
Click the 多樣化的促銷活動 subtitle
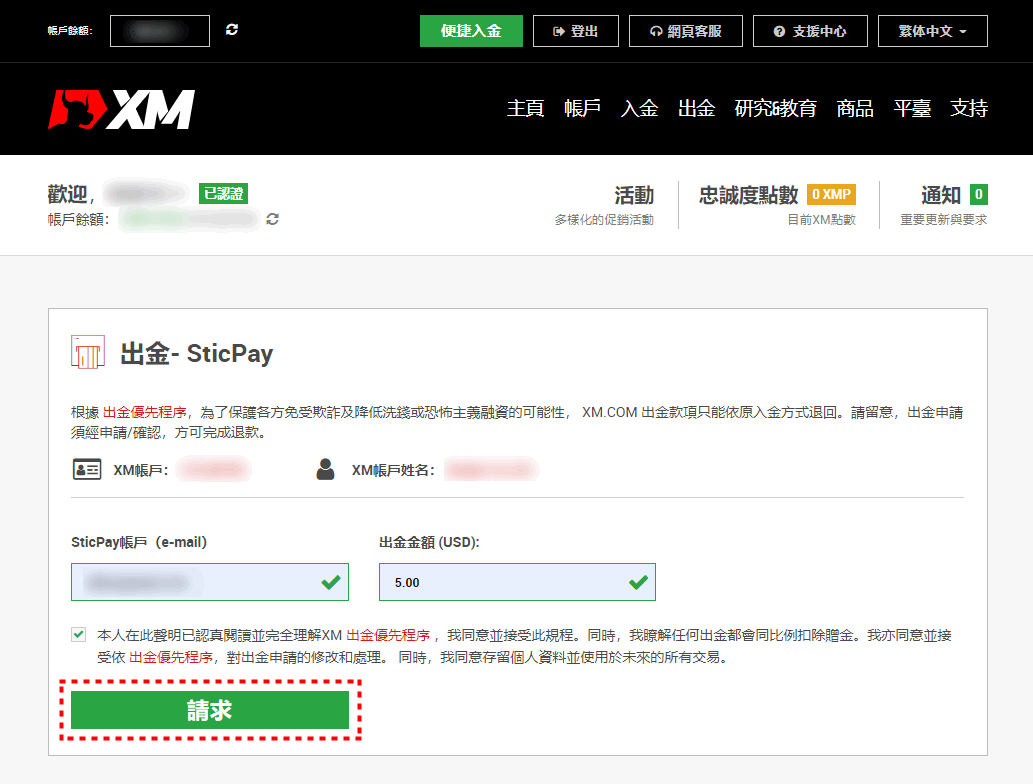click(x=604, y=220)
